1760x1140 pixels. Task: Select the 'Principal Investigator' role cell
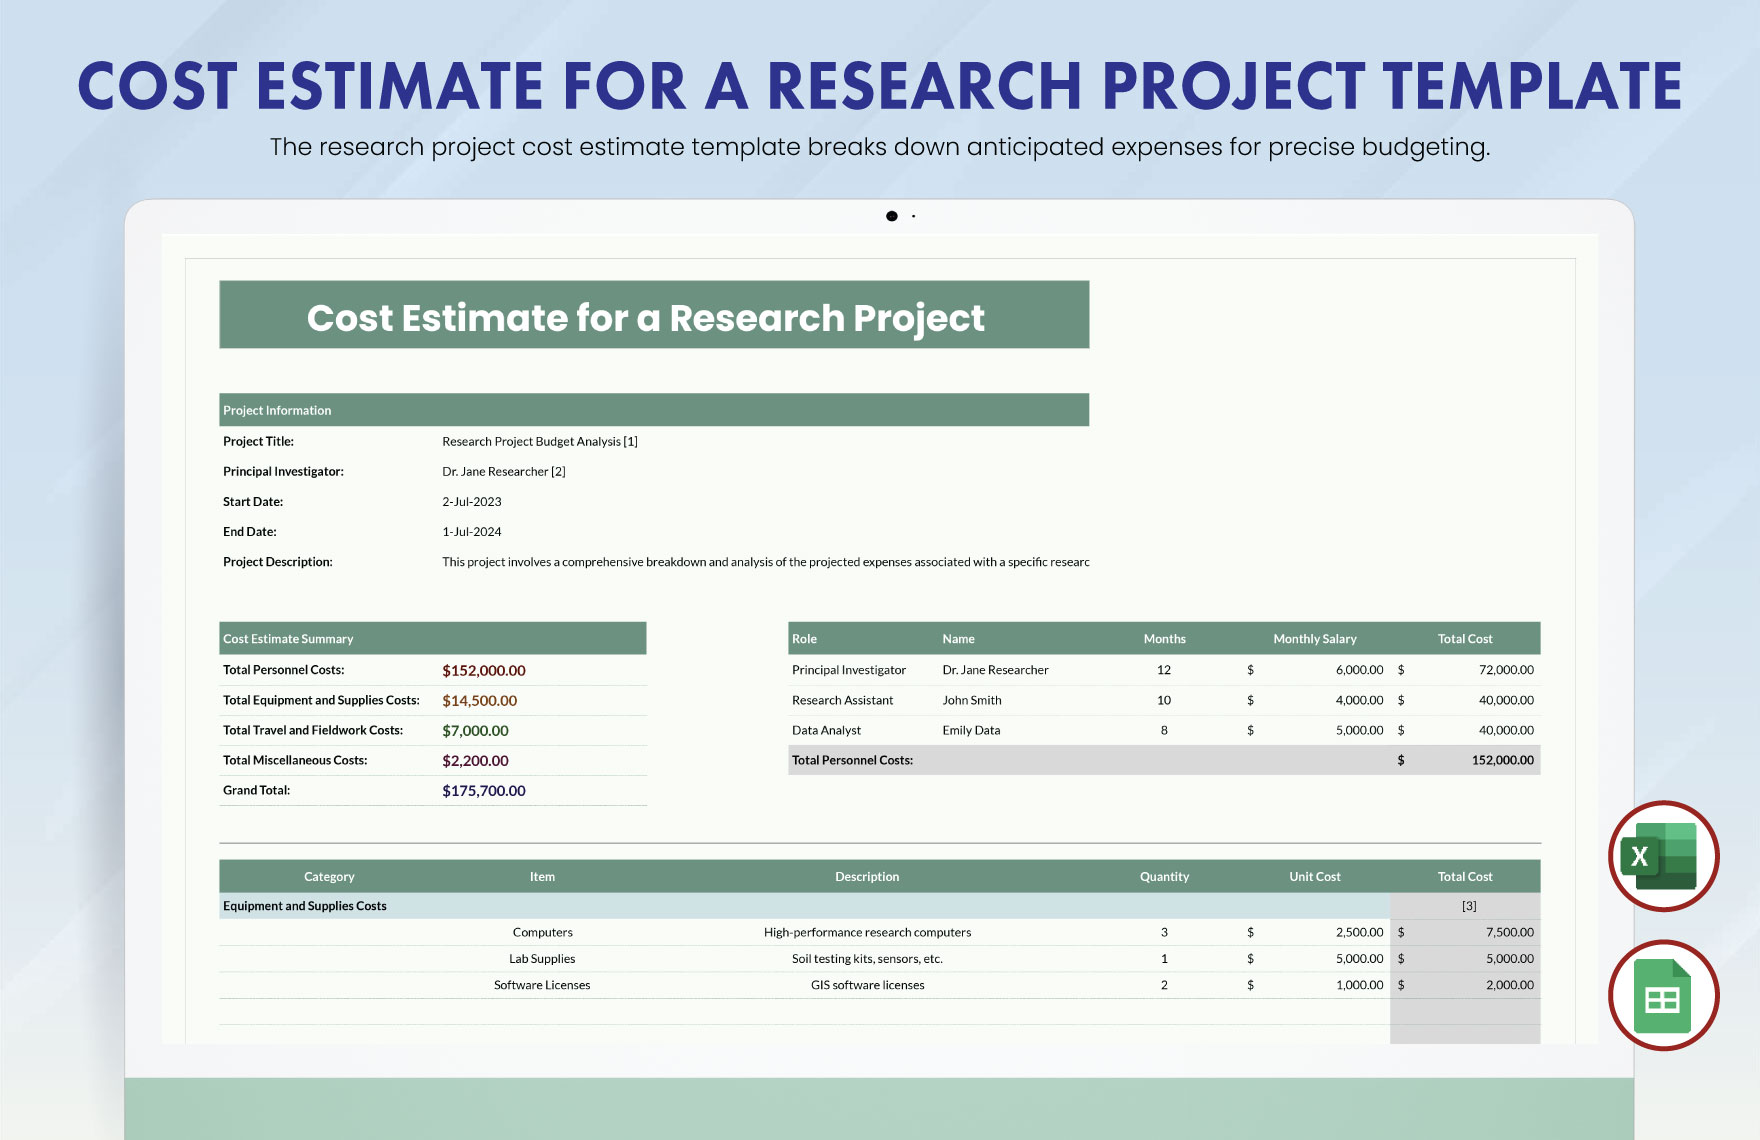849,670
